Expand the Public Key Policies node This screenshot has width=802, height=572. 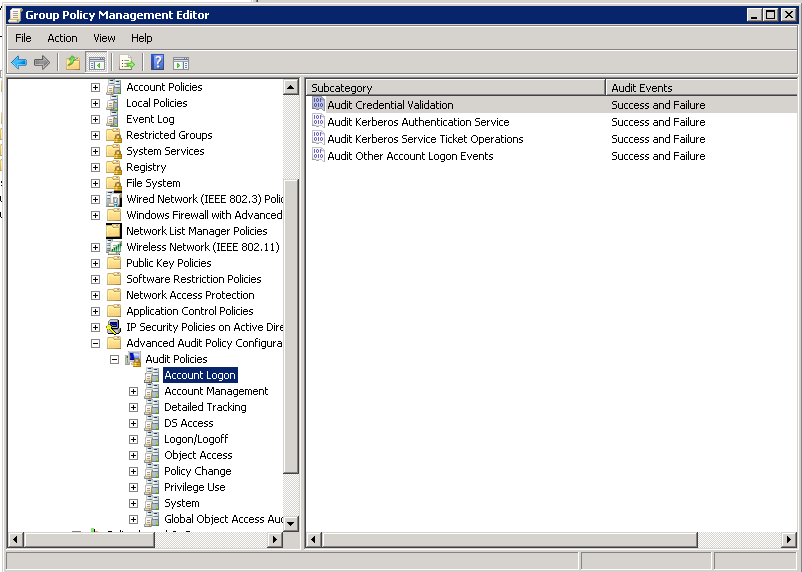pyautogui.click(x=95, y=263)
